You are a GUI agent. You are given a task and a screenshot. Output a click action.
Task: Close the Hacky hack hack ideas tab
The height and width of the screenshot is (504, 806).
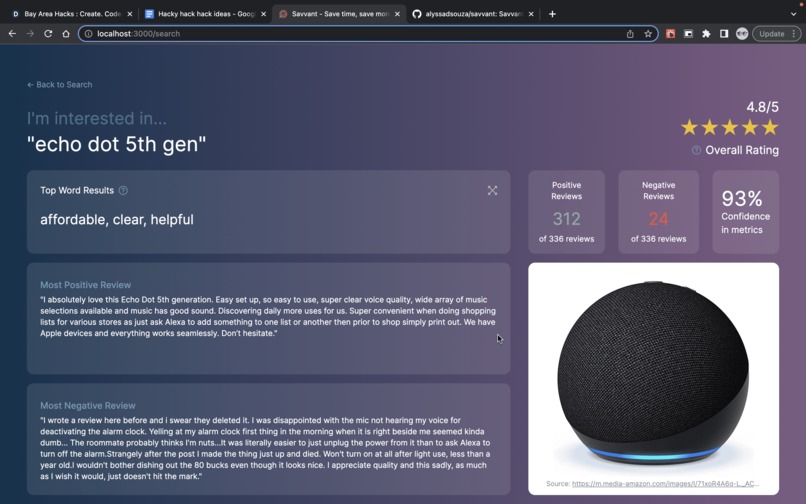pyautogui.click(x=263, y=14)
